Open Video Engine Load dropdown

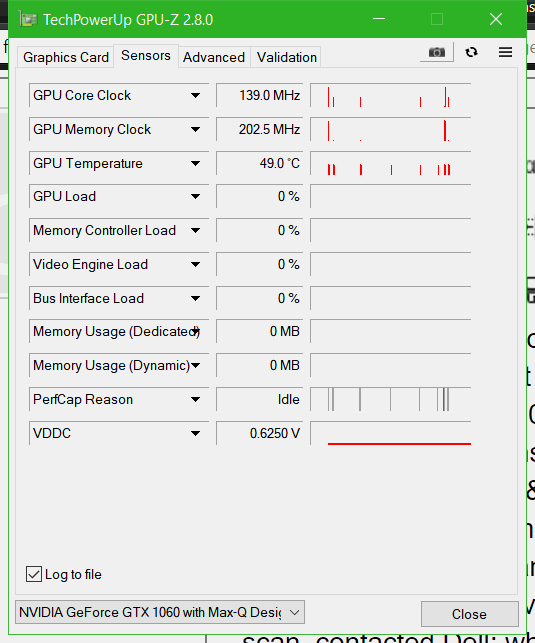point(196,264)
